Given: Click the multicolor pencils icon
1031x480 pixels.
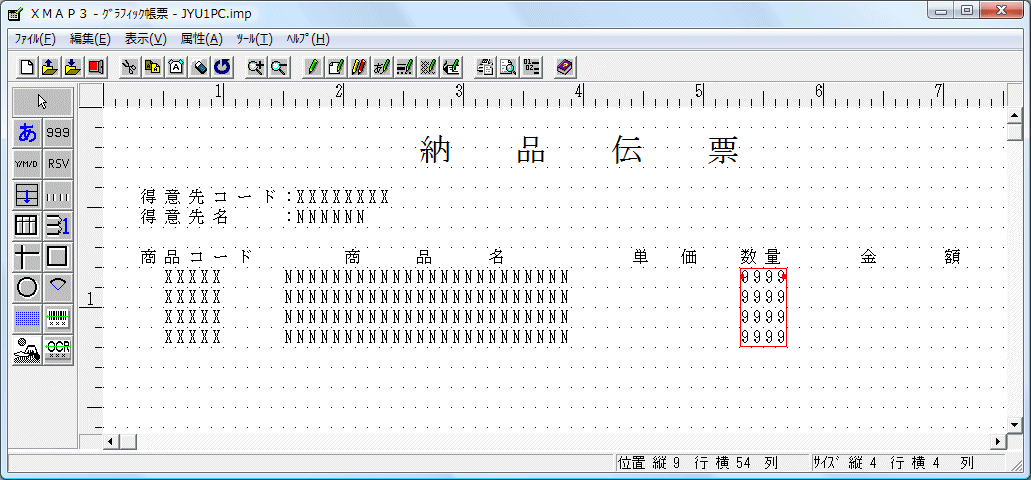Looking at the screenshot, I should coord(359,67).
